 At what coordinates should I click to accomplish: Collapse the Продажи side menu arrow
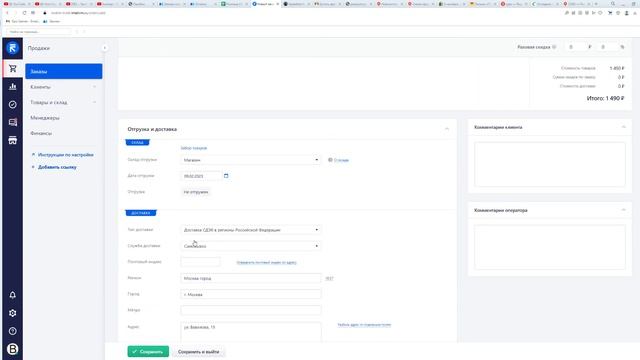[x=104, y=48]
